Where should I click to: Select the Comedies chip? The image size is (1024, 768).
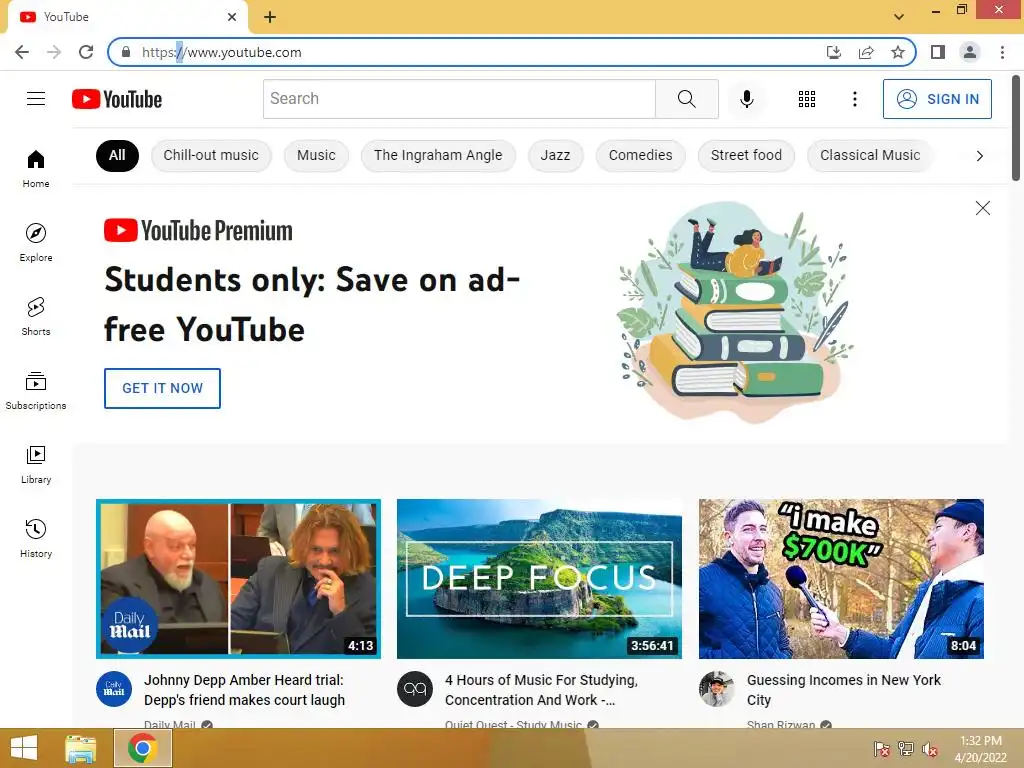click(x=641, y=156)
